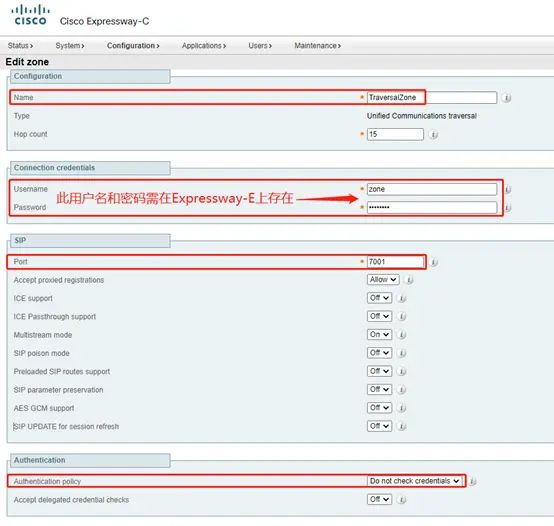This screenshot has width=554, height=526.
Task: Click the Multistream mode label
Action: (x=43, y=335)
